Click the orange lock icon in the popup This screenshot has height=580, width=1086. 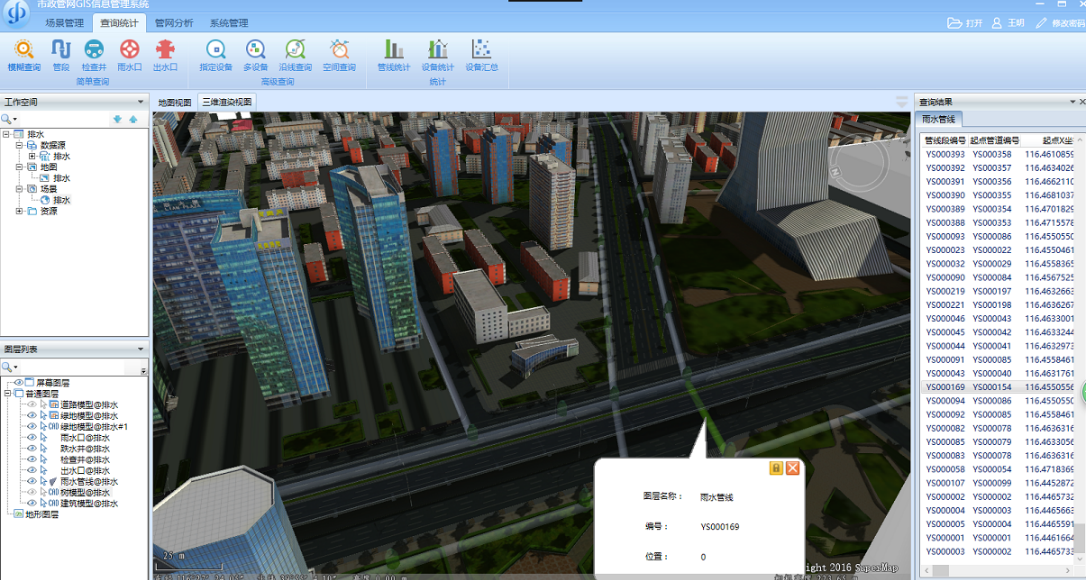(x=776, y=468)
